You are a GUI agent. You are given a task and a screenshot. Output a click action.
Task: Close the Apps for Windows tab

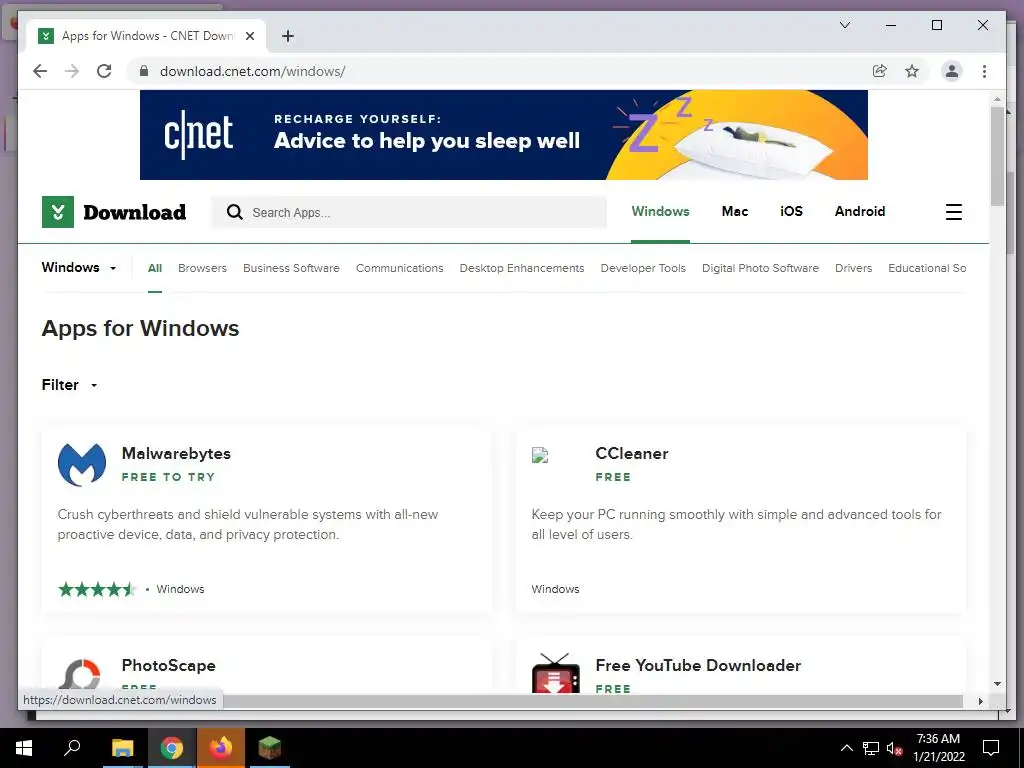(250, 36)
